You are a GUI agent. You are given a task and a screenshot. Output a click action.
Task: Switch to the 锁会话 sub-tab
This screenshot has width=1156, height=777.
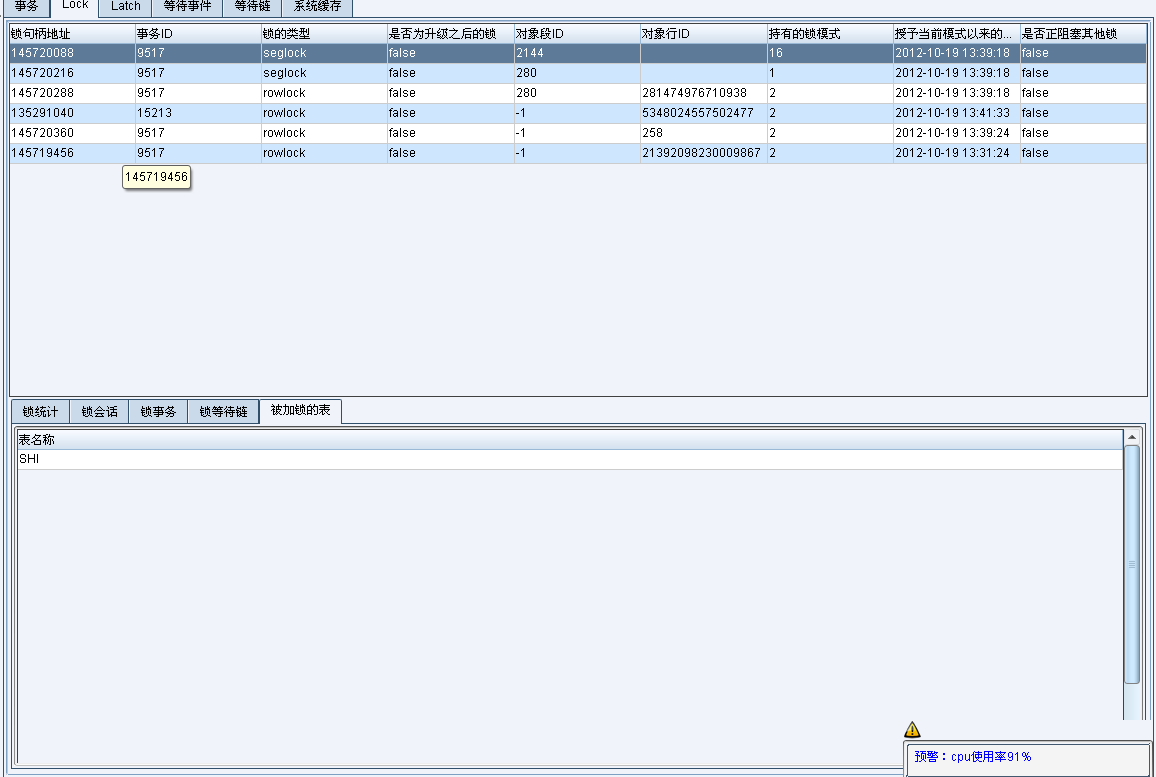click(x=99, y=412)
